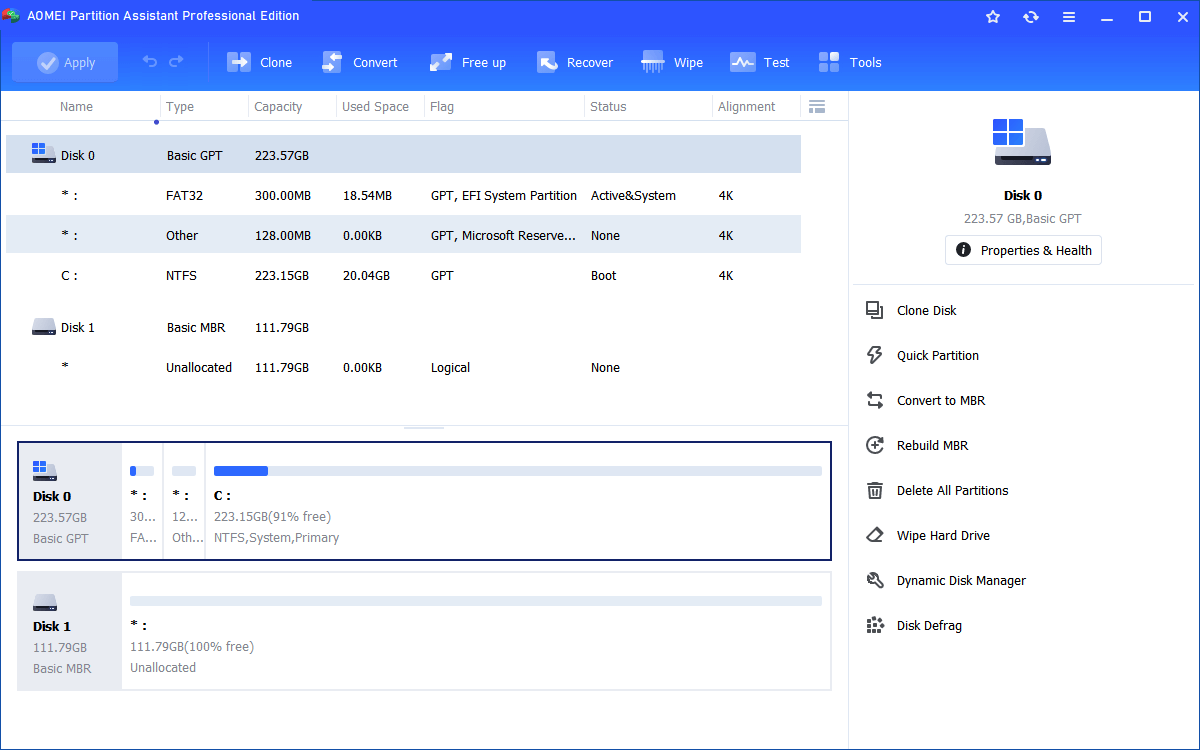Open the Wipe toolbar menu
1200x750 pixels.
pyautogui.click(x=673, y=62)
